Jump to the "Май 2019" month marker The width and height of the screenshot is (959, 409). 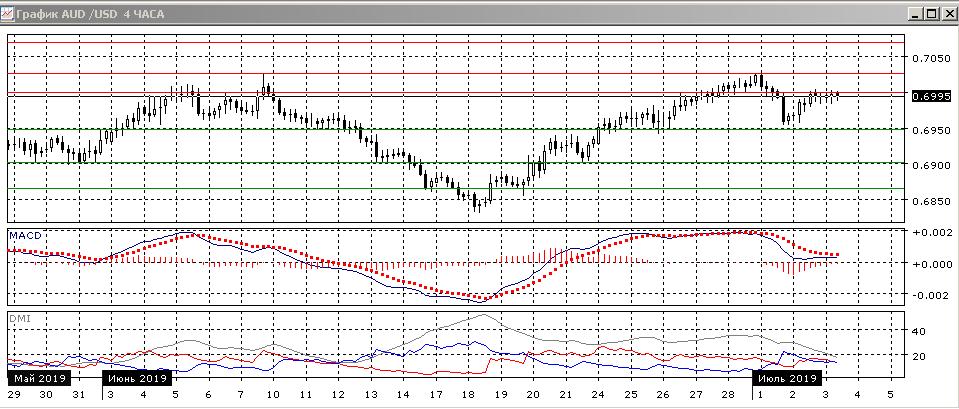coord(39,379)
